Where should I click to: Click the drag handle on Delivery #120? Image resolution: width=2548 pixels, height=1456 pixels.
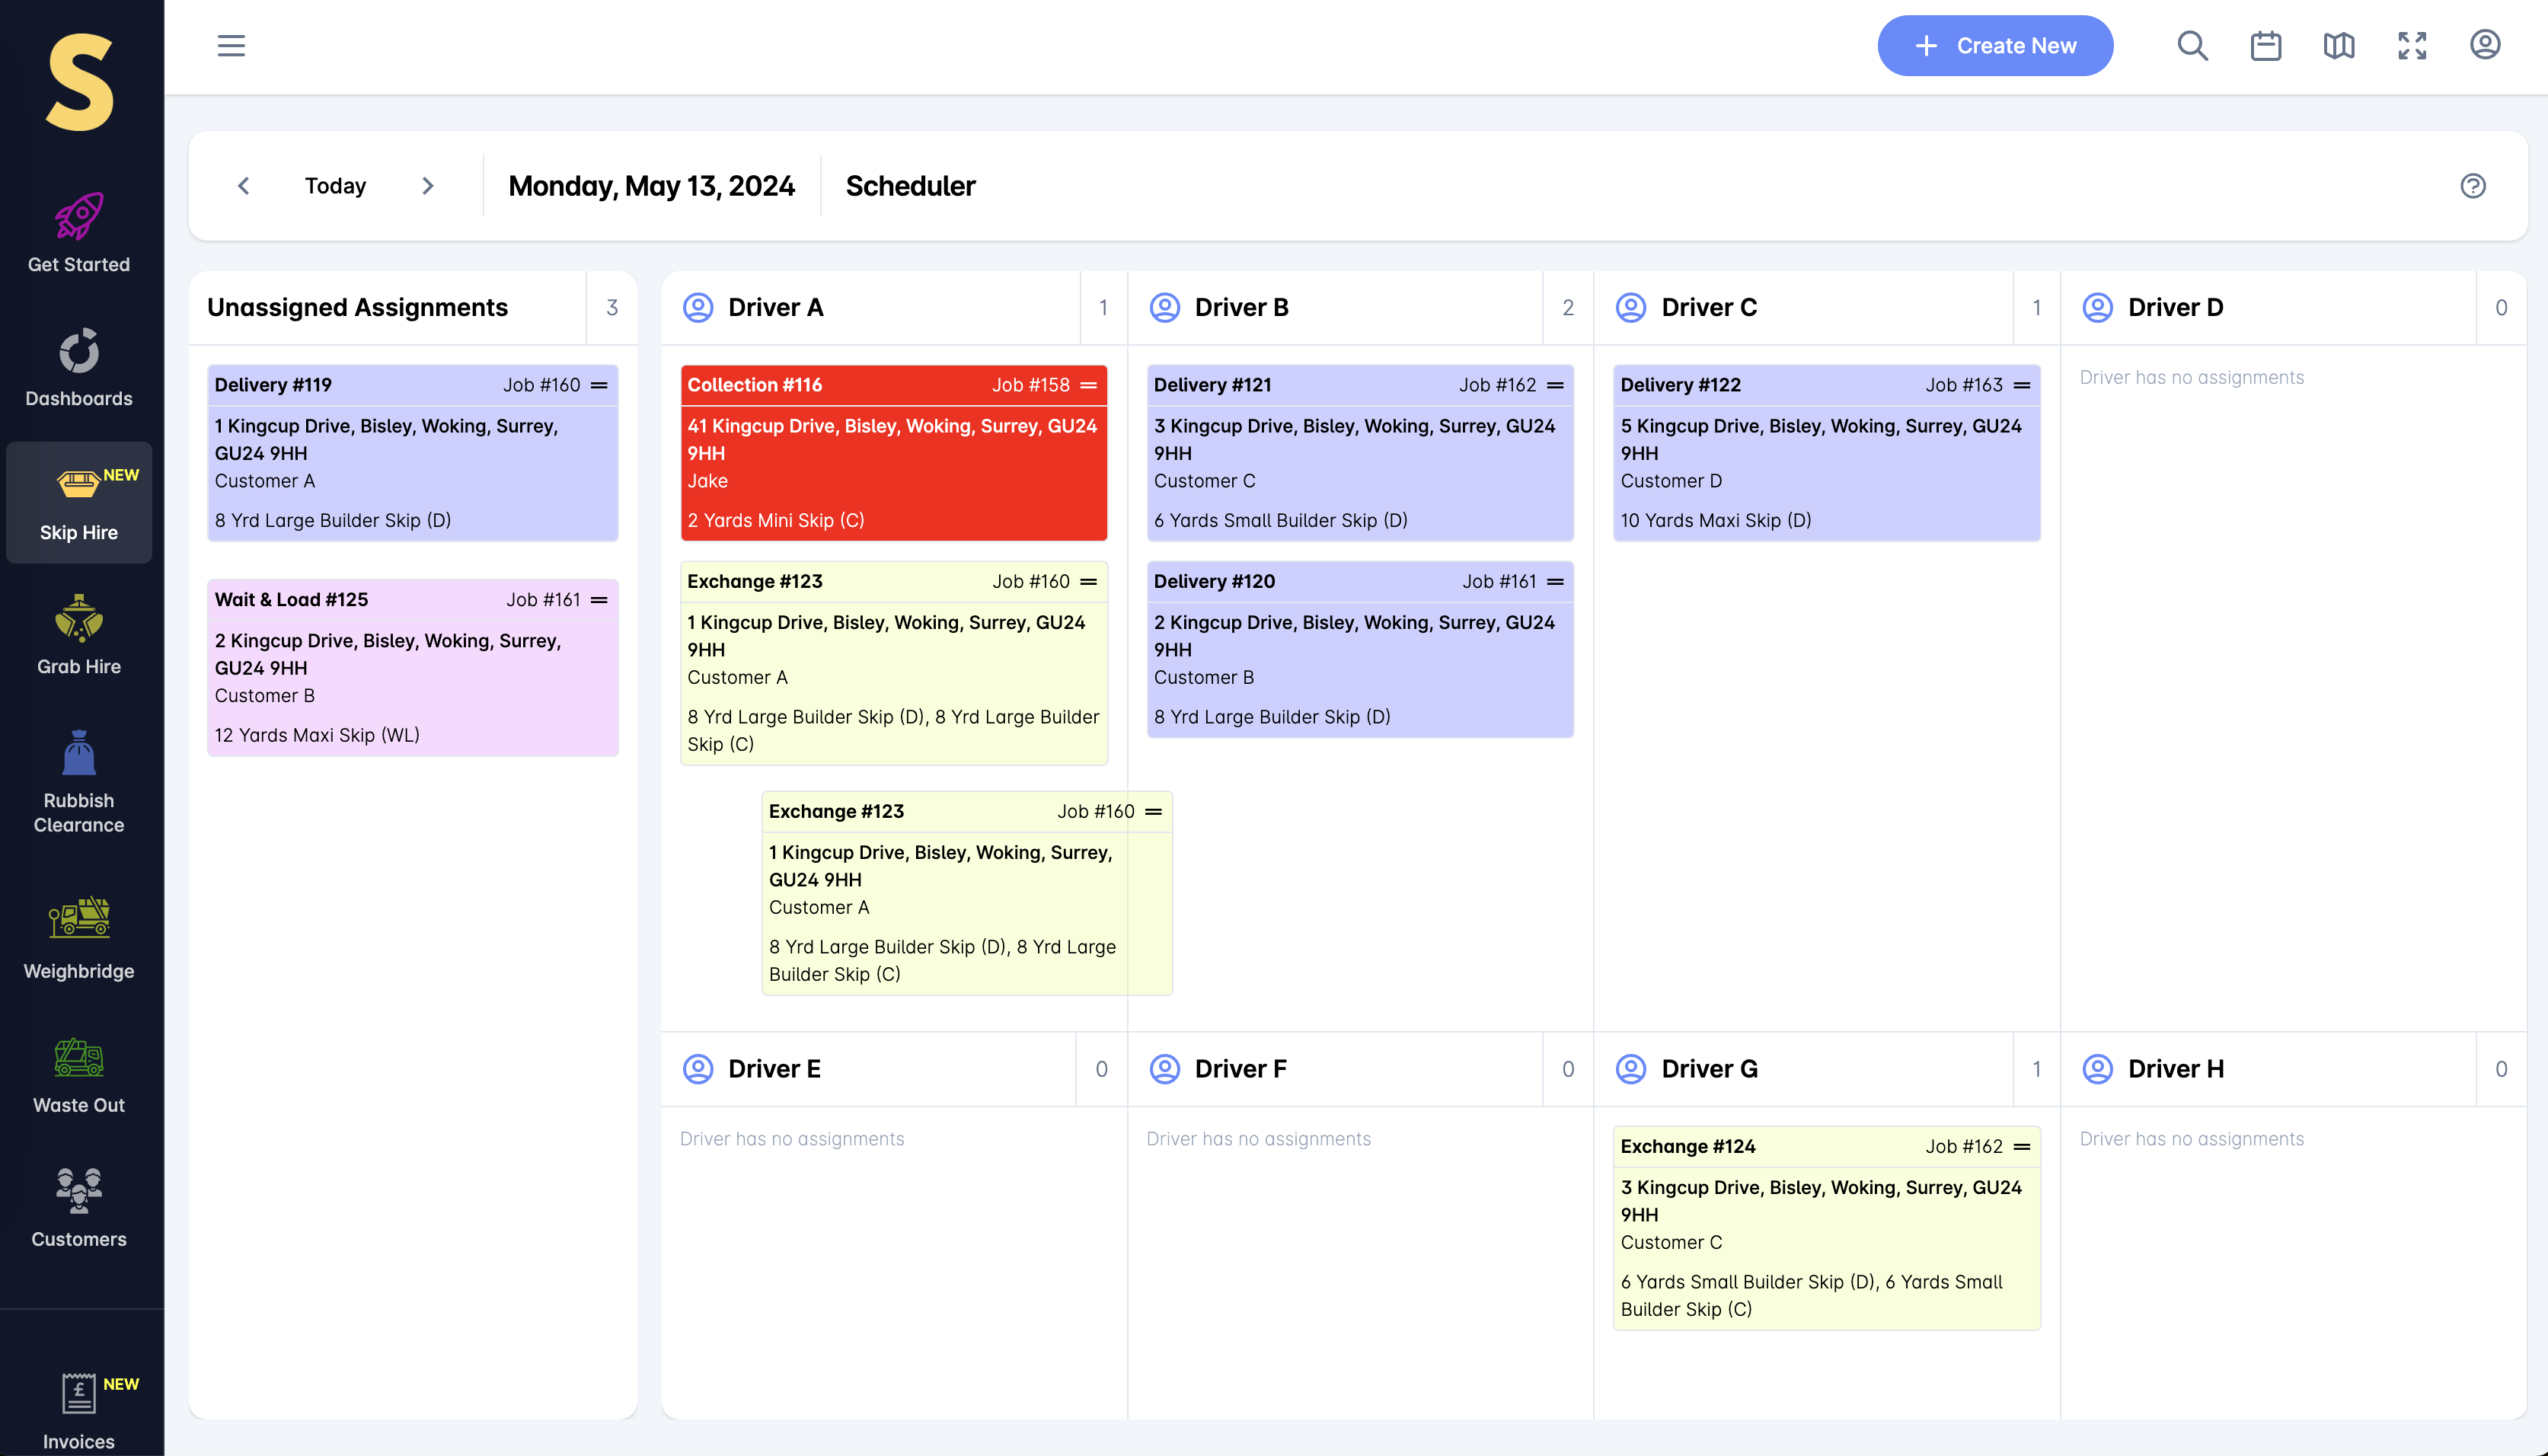click(1555, 582)
